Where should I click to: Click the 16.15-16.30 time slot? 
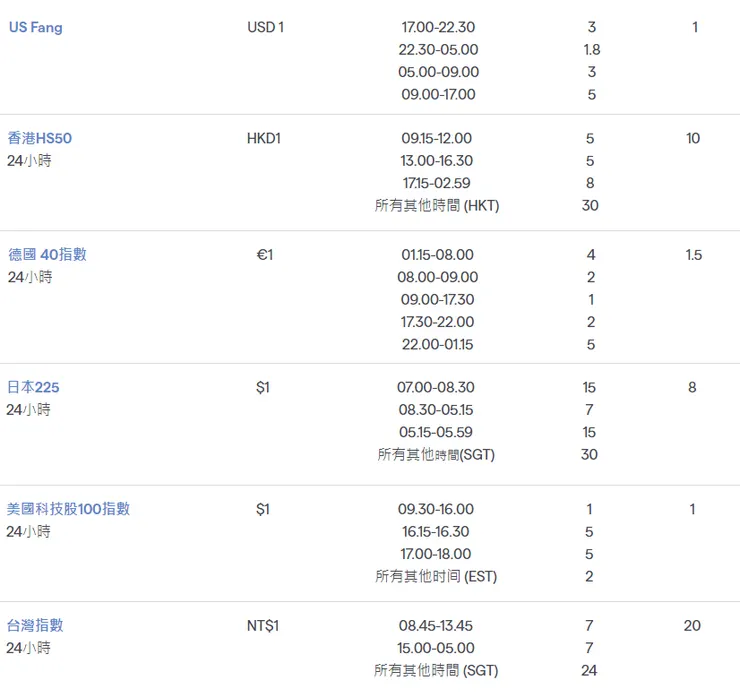(x=437, y=531)
